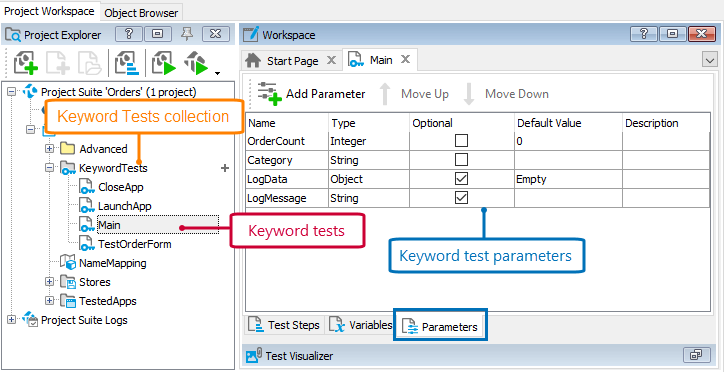Click the Integer type cell
This screenshot has width=724, height=372.
click(368, 141)
